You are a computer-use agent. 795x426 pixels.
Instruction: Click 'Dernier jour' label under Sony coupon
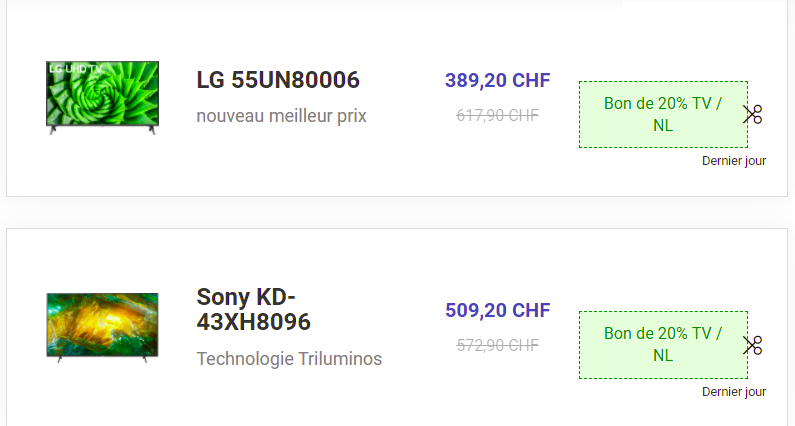click(734, 392)
